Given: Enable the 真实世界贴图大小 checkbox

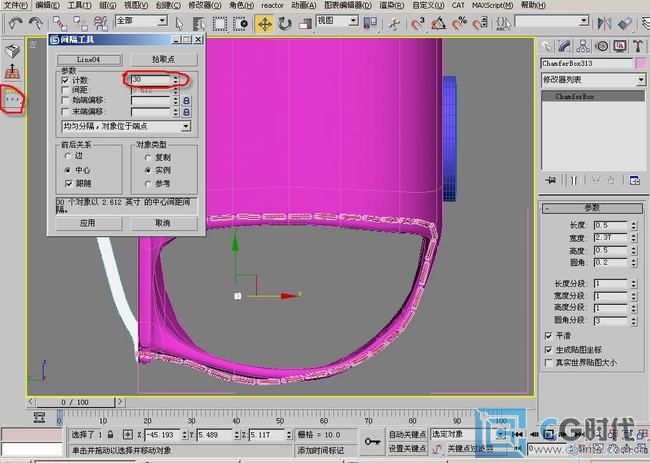Looking at the screenshot, I should pyautogui.click(x=548, y=363).
